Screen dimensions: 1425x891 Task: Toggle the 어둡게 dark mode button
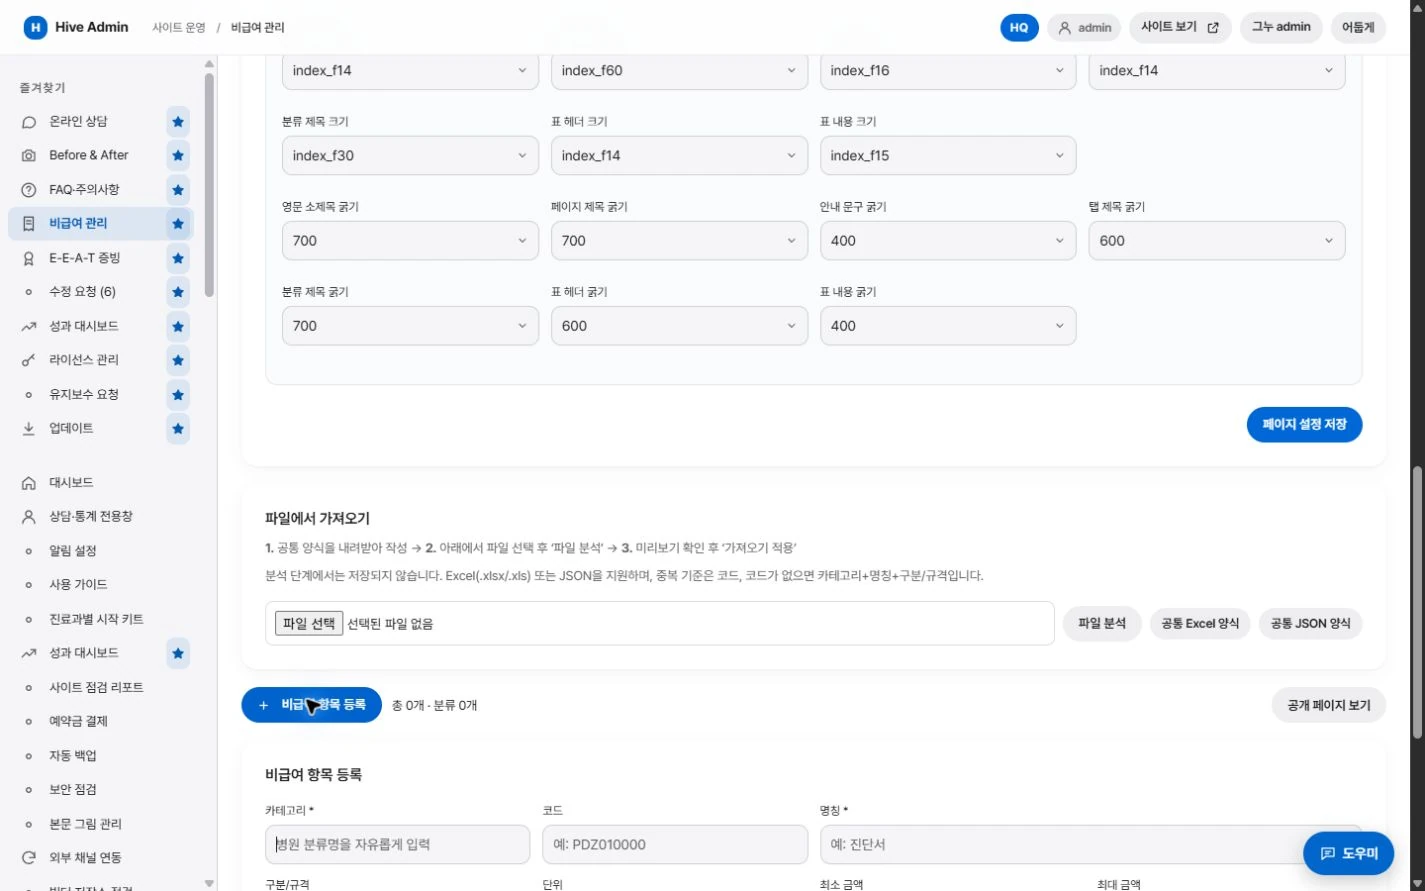coord(1358,28)
